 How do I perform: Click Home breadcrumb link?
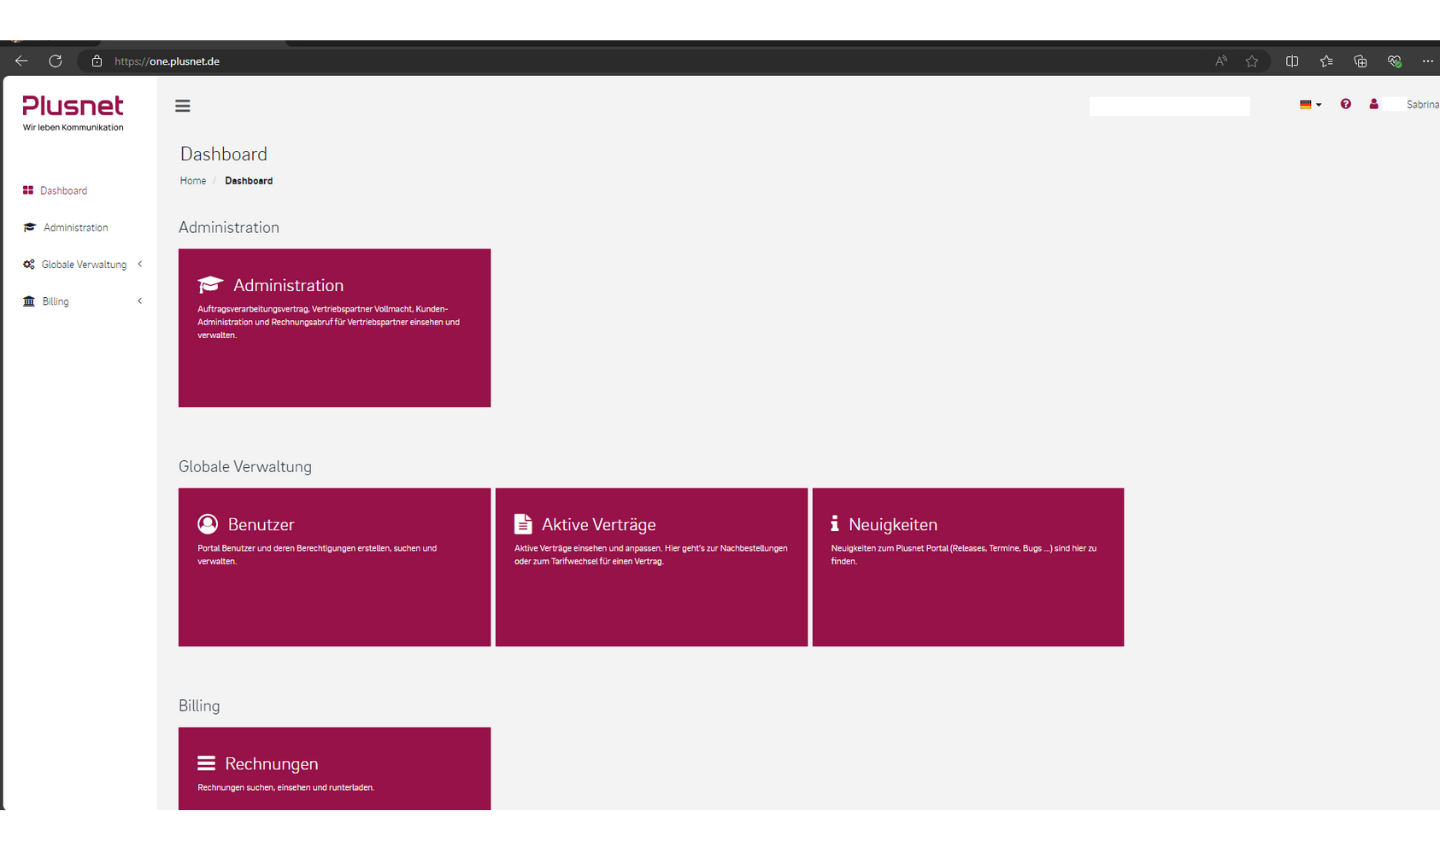[193, 181]
